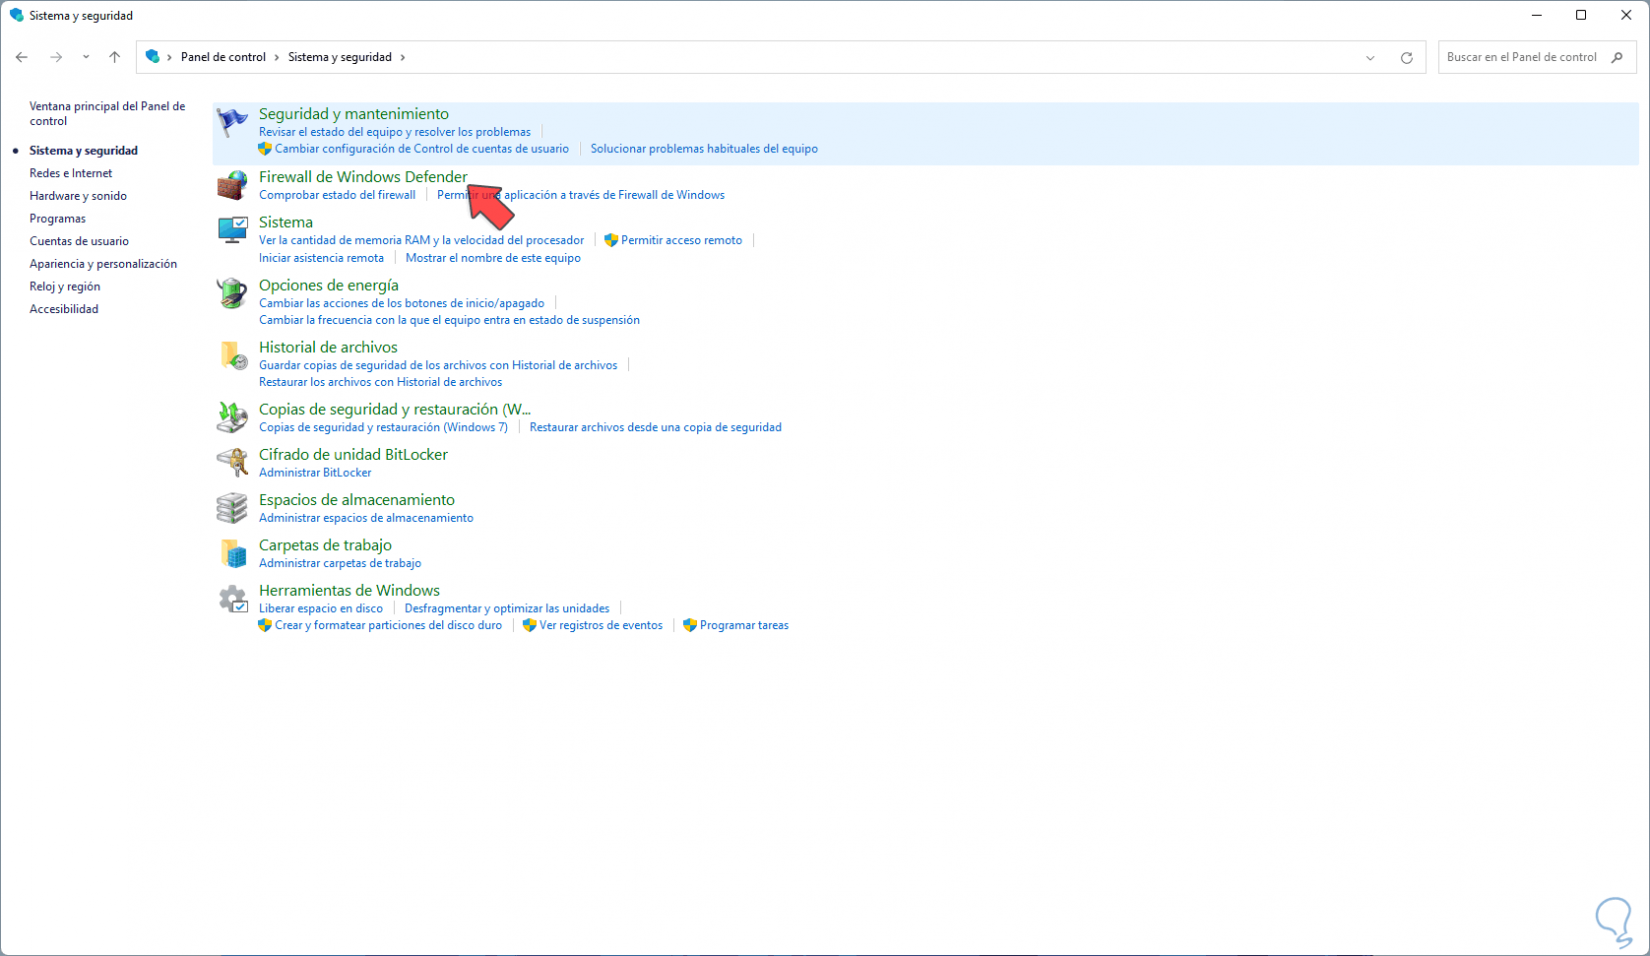Click the Sistema monitor icon
The width and height of the screenshot is (1650, 956).
[x=232, y=230]
